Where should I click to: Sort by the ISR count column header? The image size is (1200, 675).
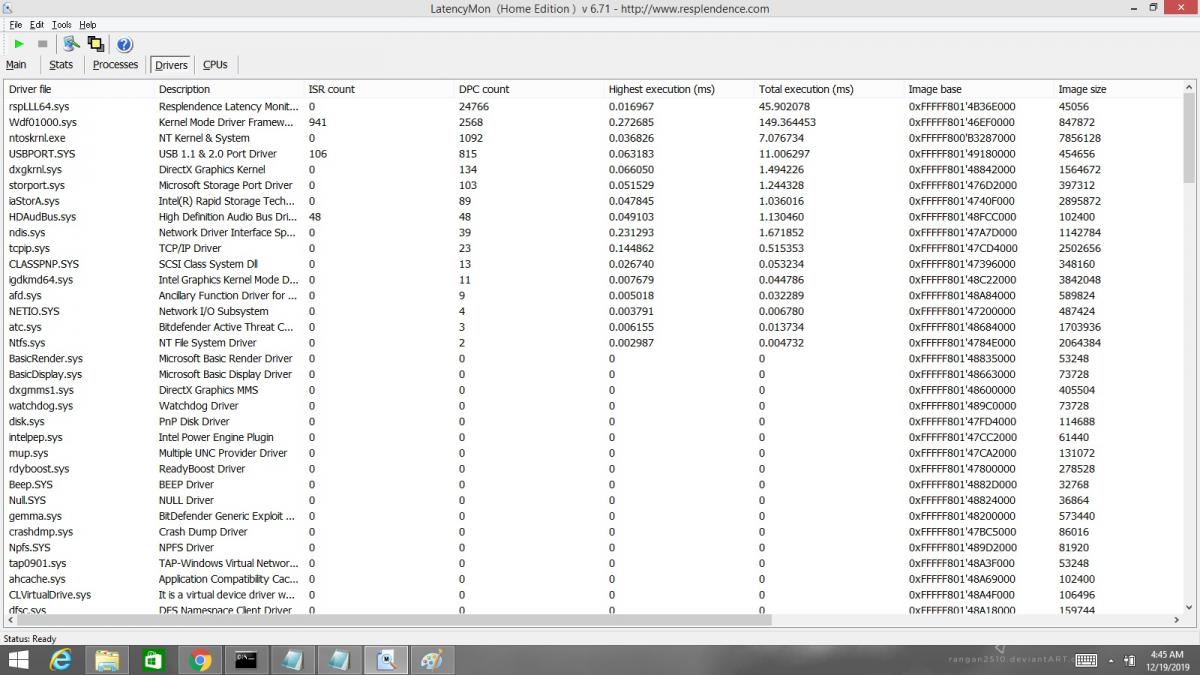(x=379, y=89)
